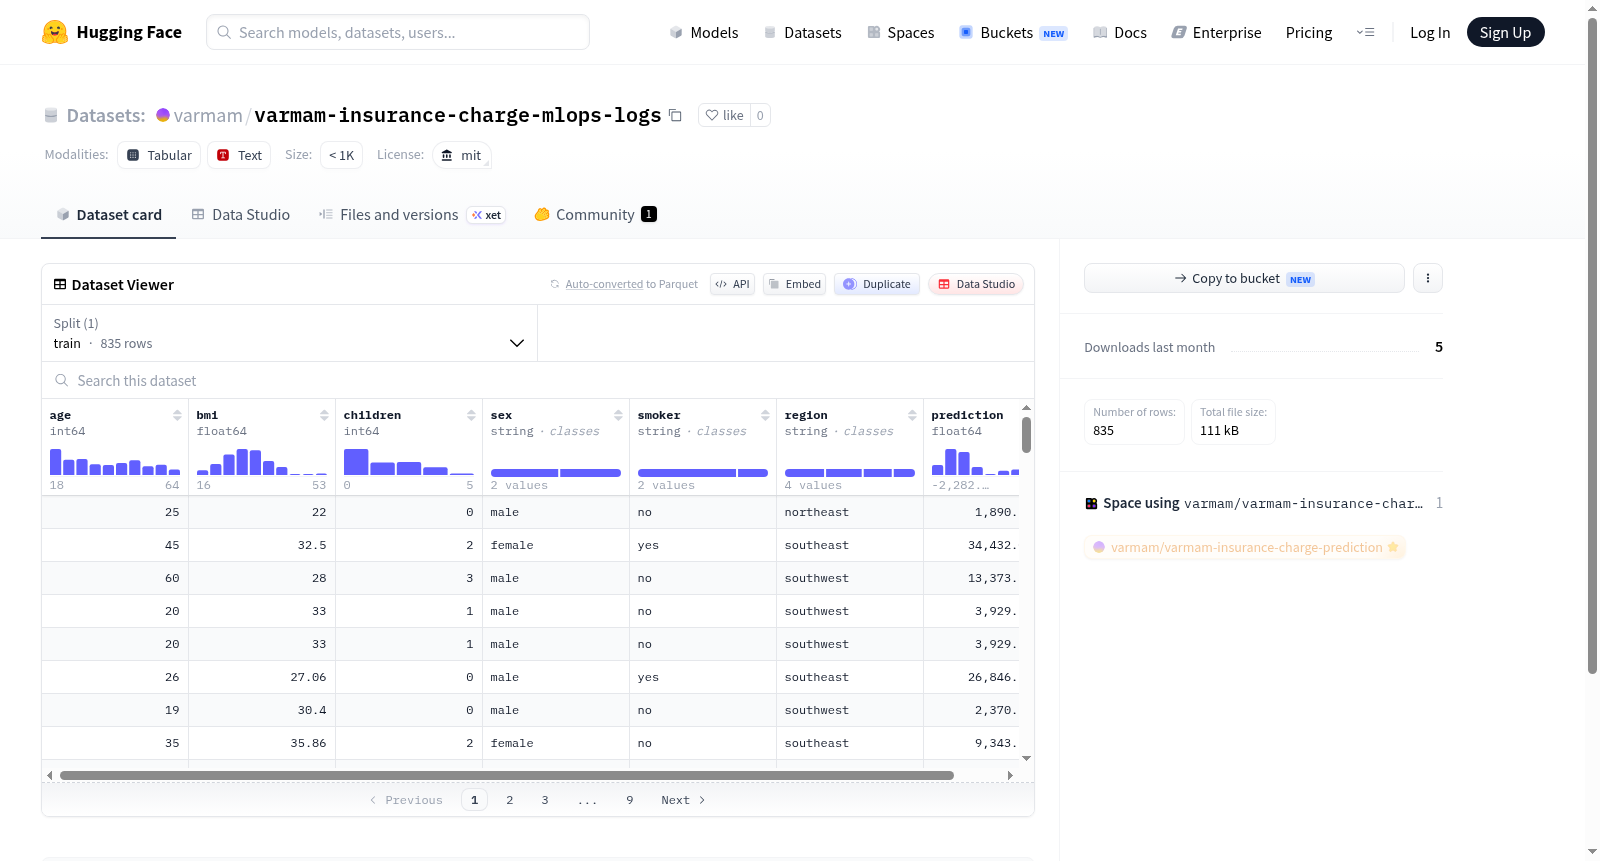View Pricing page

pyautogui.click(x=1309, y=32)
